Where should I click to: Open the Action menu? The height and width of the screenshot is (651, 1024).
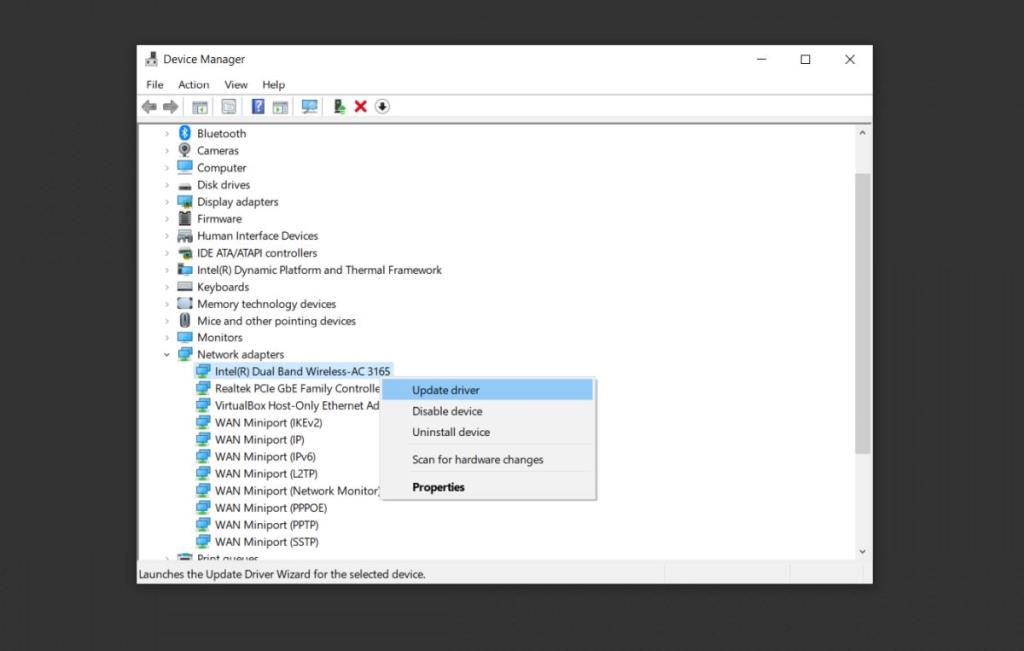[193, 84]
